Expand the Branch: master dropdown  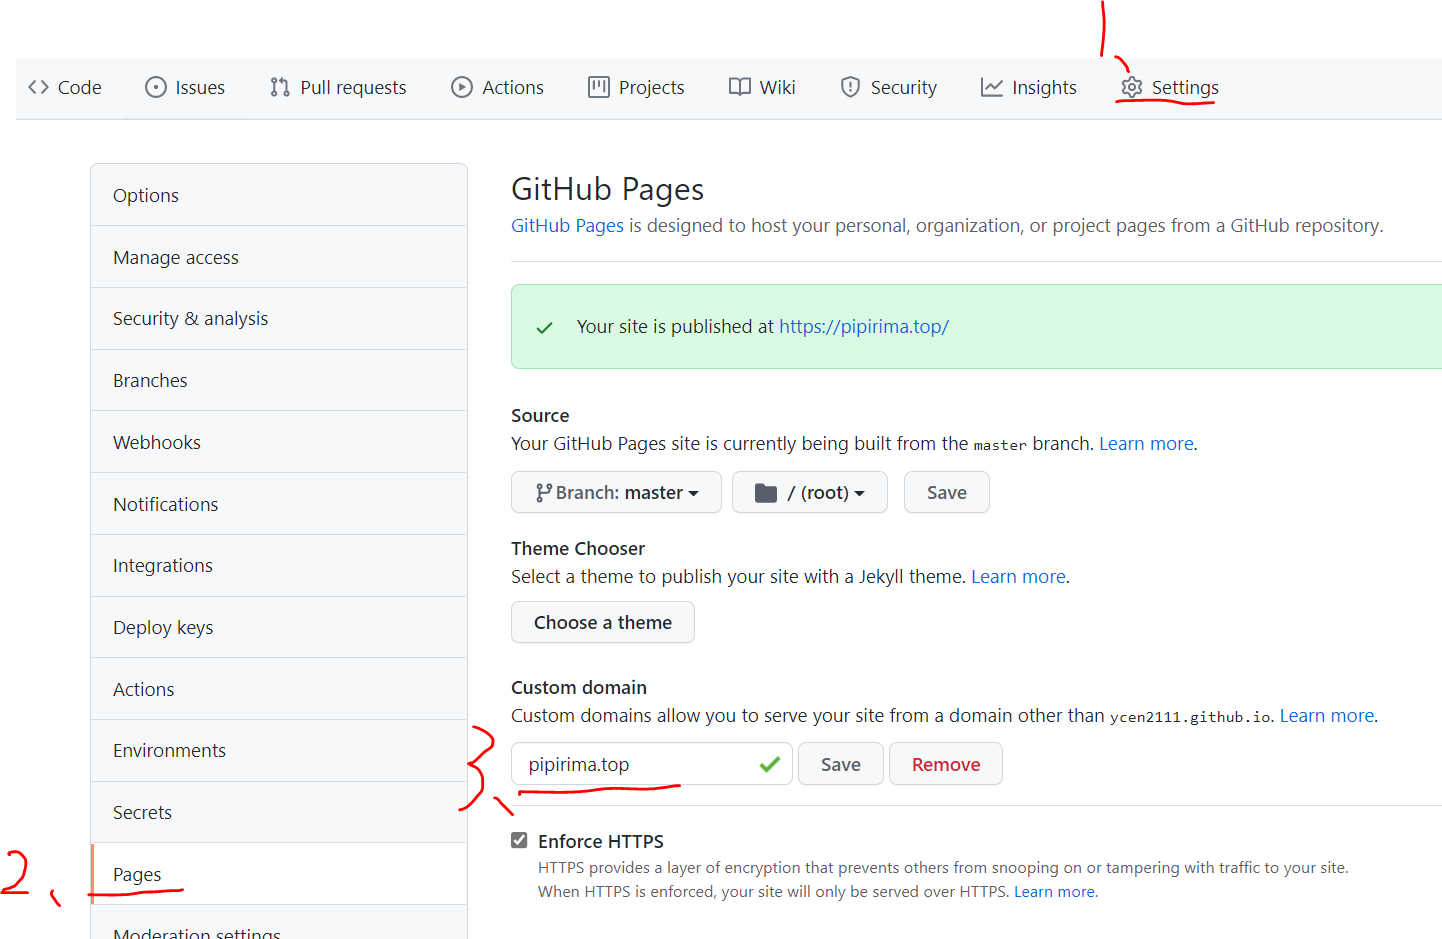(x=616, y=492)
